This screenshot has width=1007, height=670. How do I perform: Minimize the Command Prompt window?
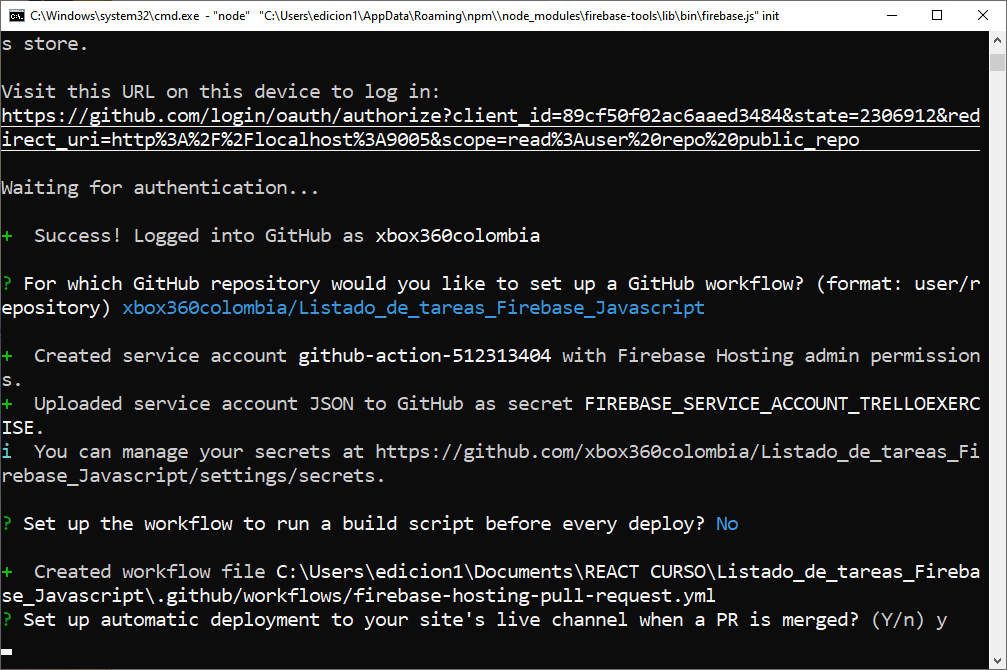[x=891, y=15]
